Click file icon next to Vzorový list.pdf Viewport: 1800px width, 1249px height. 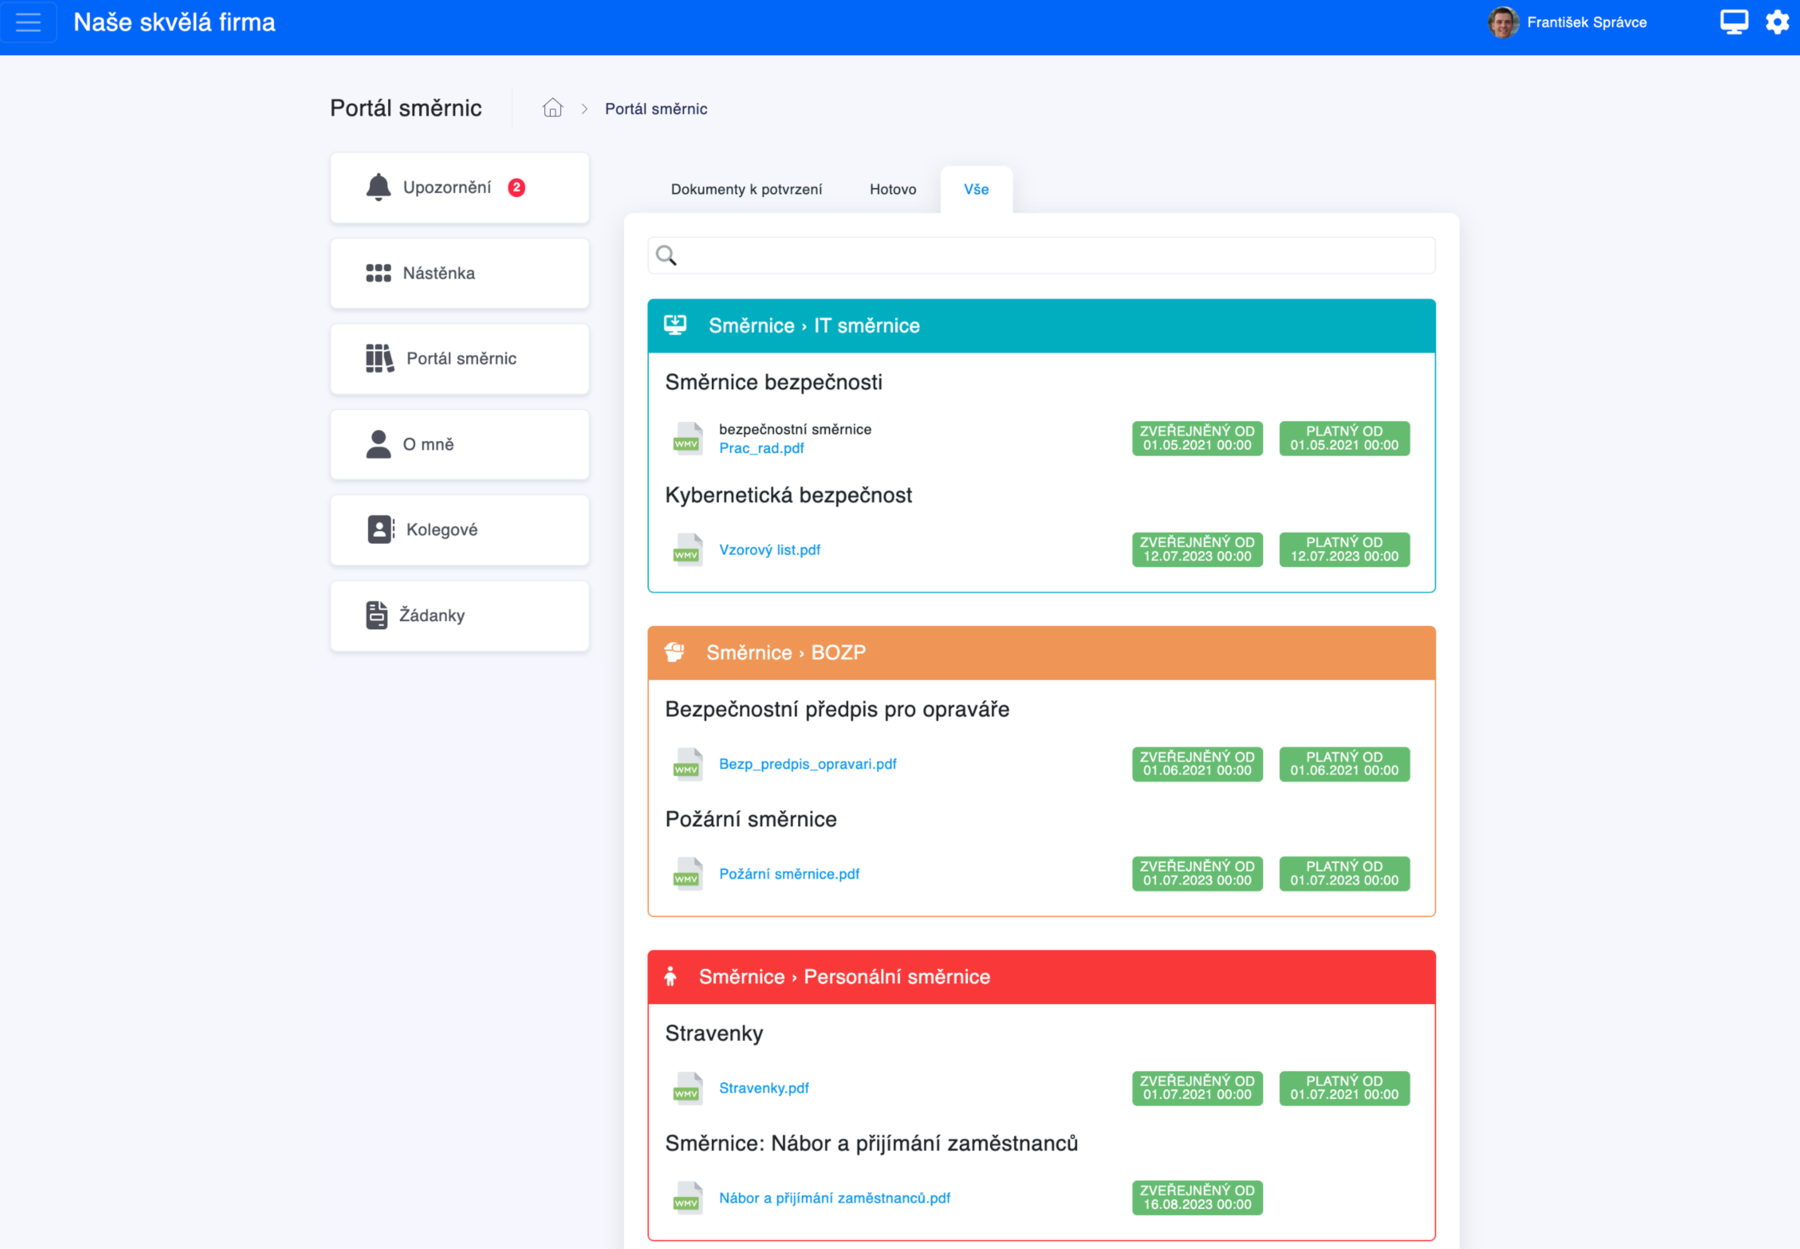(687, 550)
